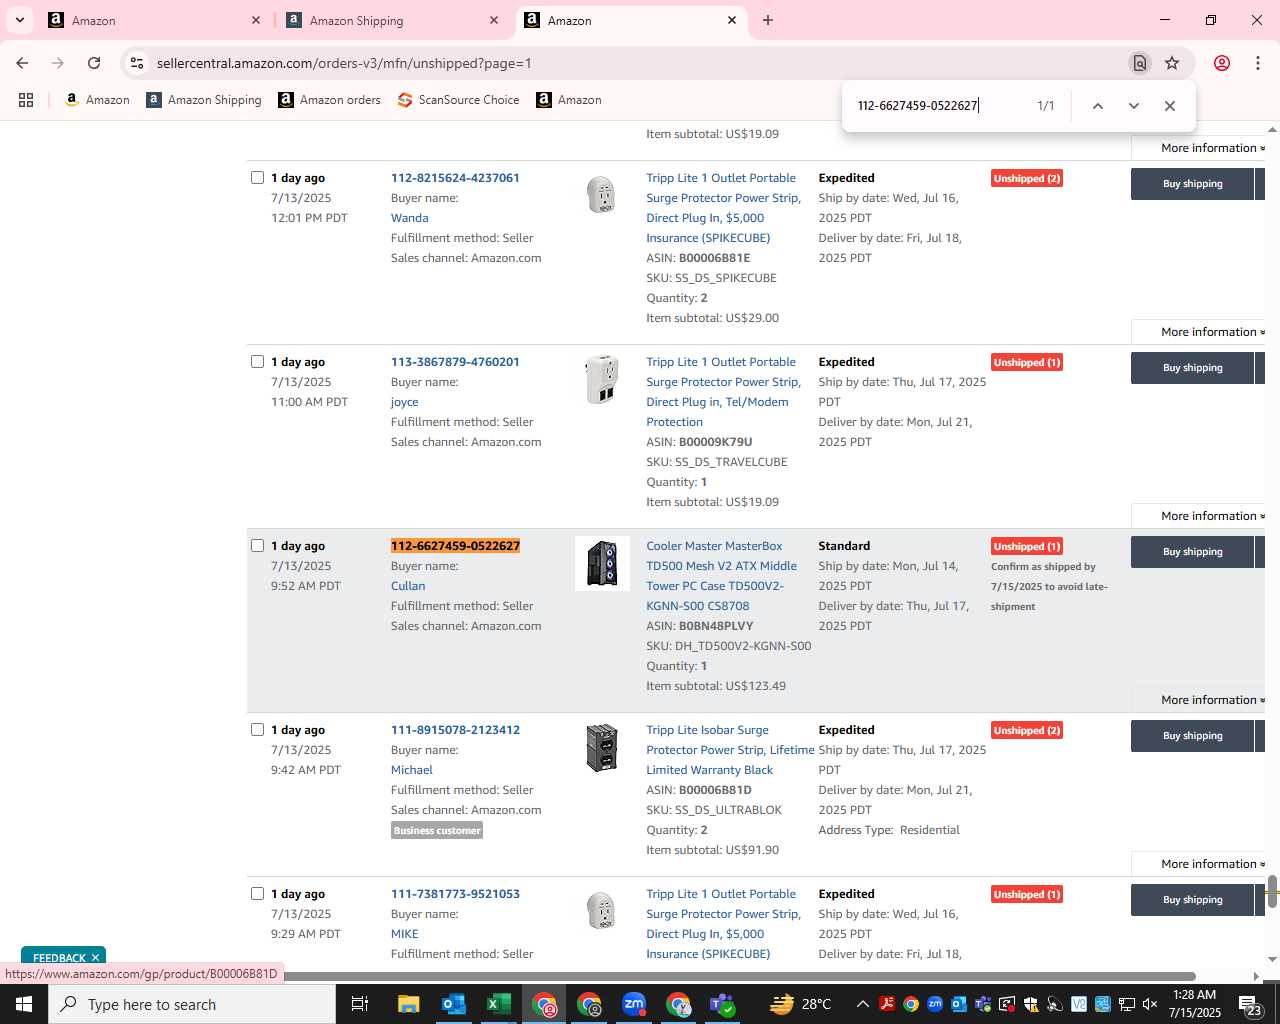Buy shipping for order 112-8215624-4237061
1280x1024 pixels.
[1192, 184]
